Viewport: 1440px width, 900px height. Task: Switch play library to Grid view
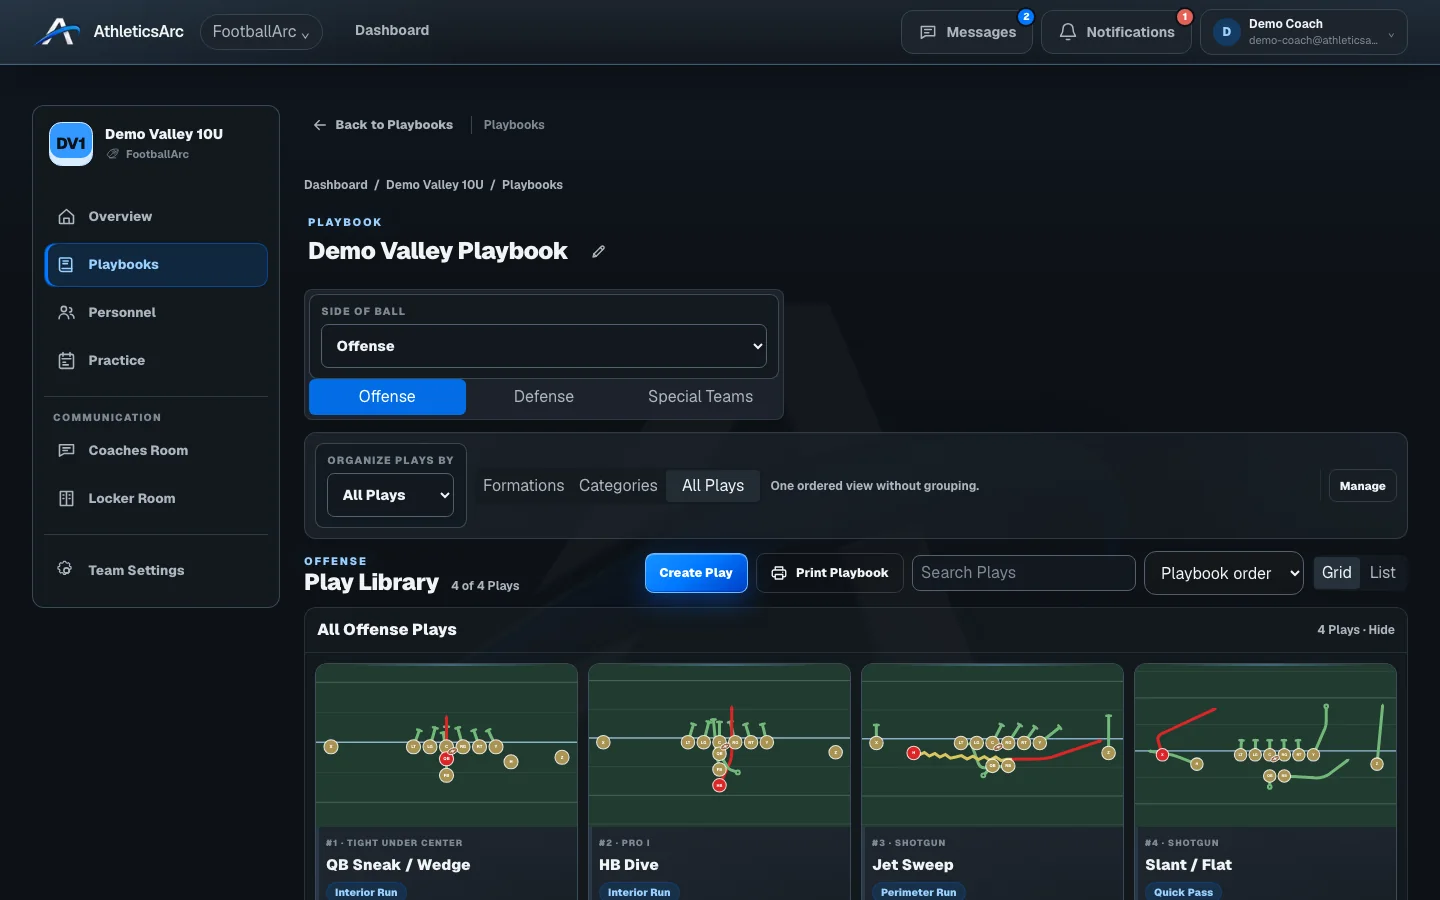[1336, 573]
